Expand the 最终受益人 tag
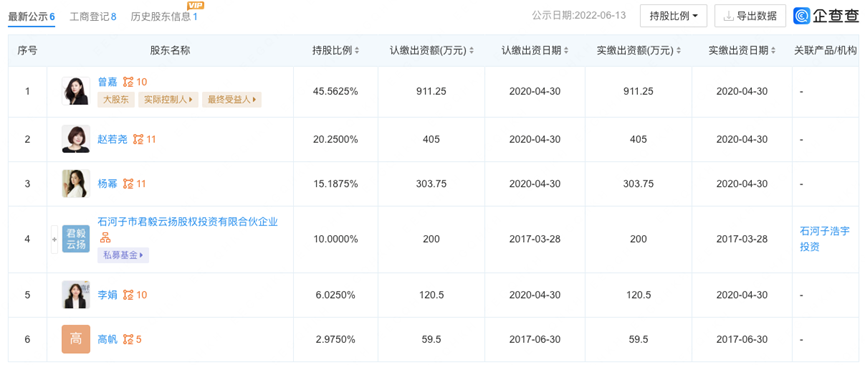Image resolution: width=865 pixels, height=365 pixels. tap(232, 100)
